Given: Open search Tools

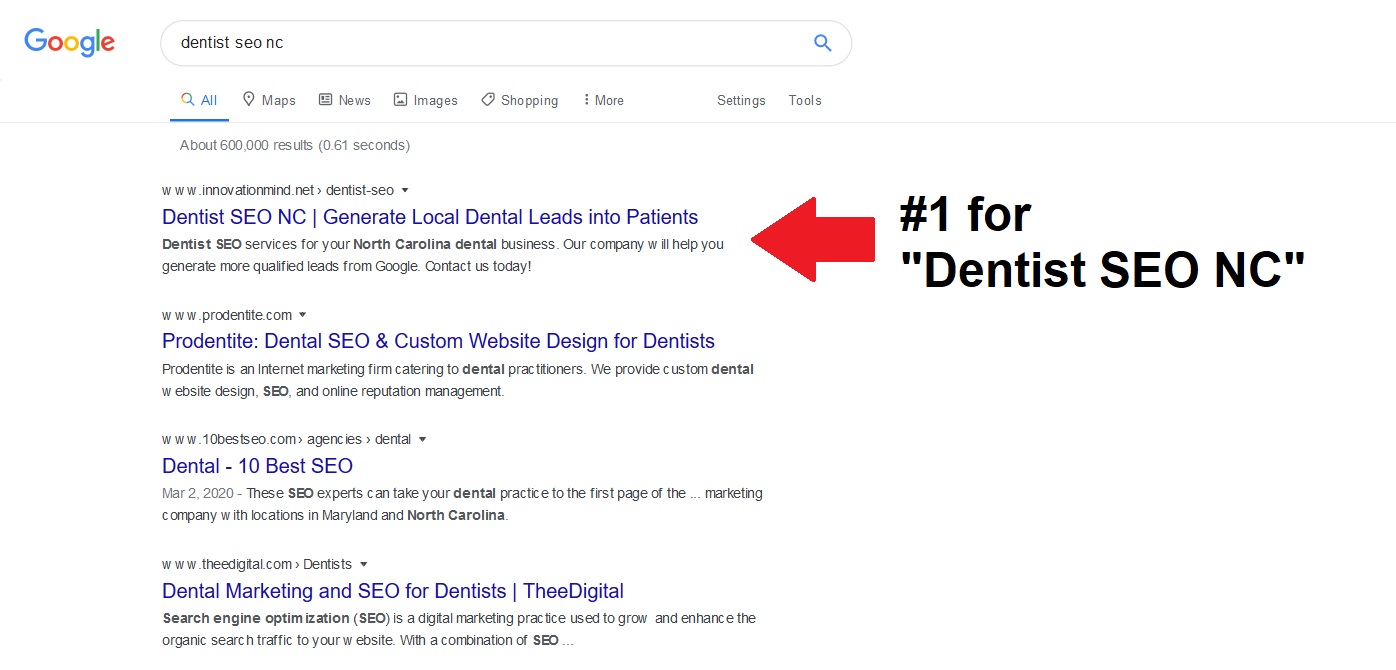Looking at the screenshot, I should [805, 100].
